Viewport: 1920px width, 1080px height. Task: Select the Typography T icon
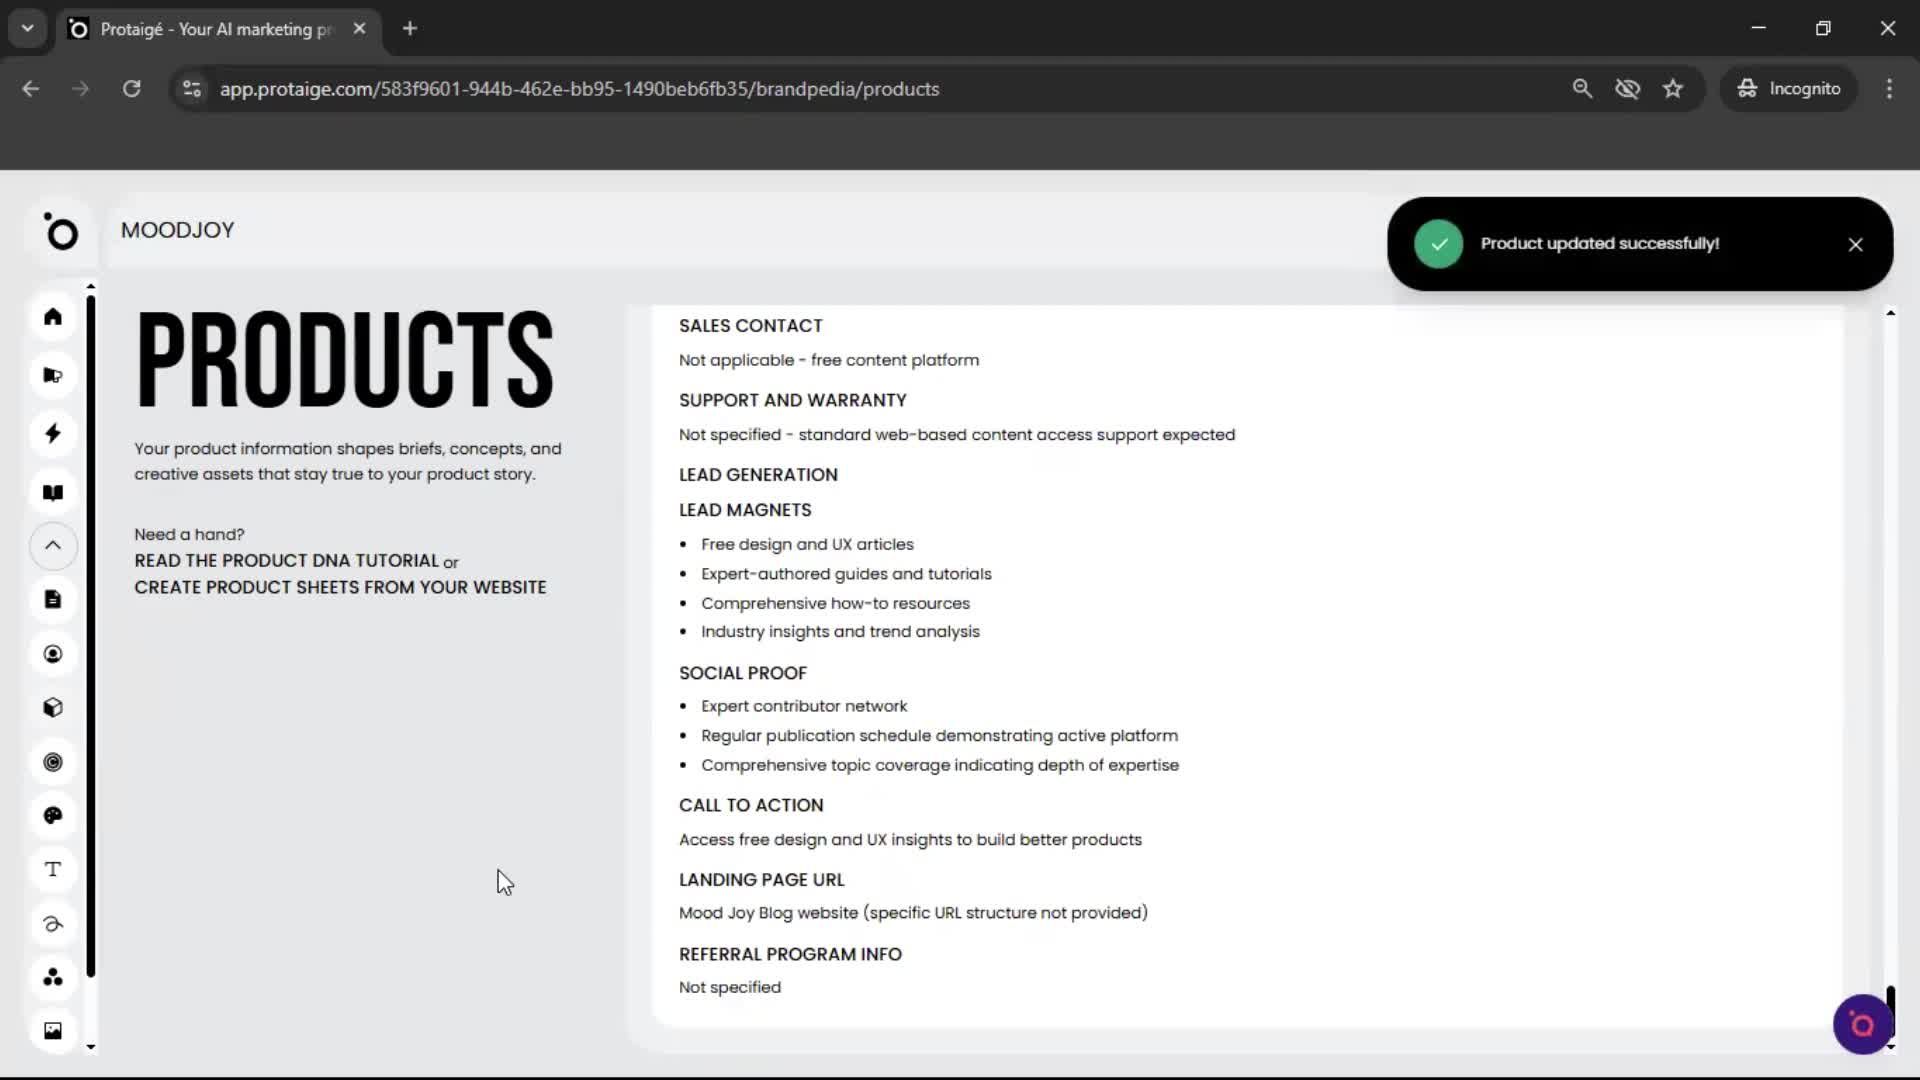click(x=52, y=869)
